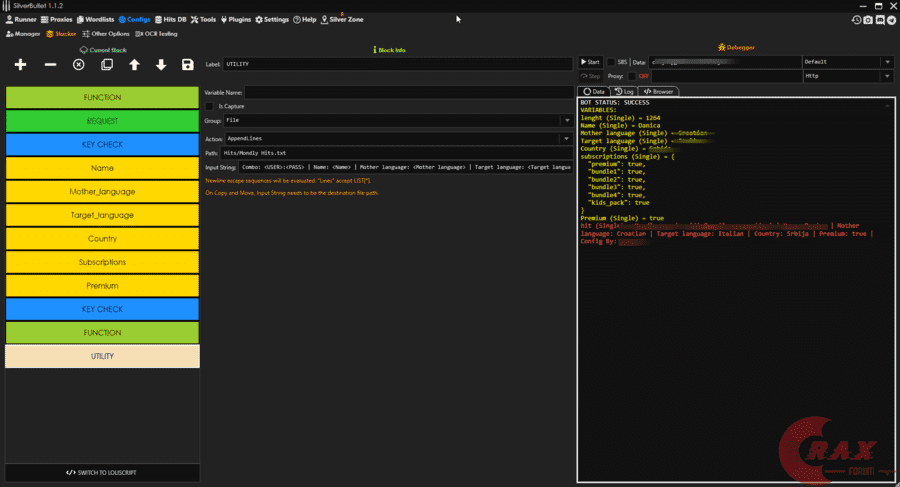Click the clone block icon
The height and width of the screenshot is (487, 900).
click(x=107, y=65)
